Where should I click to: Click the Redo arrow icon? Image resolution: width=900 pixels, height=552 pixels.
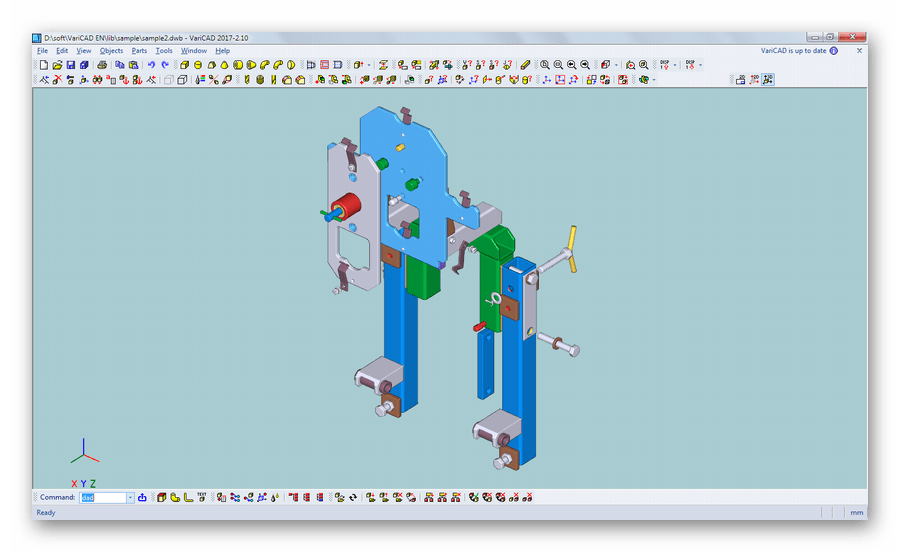click(166, 65)
